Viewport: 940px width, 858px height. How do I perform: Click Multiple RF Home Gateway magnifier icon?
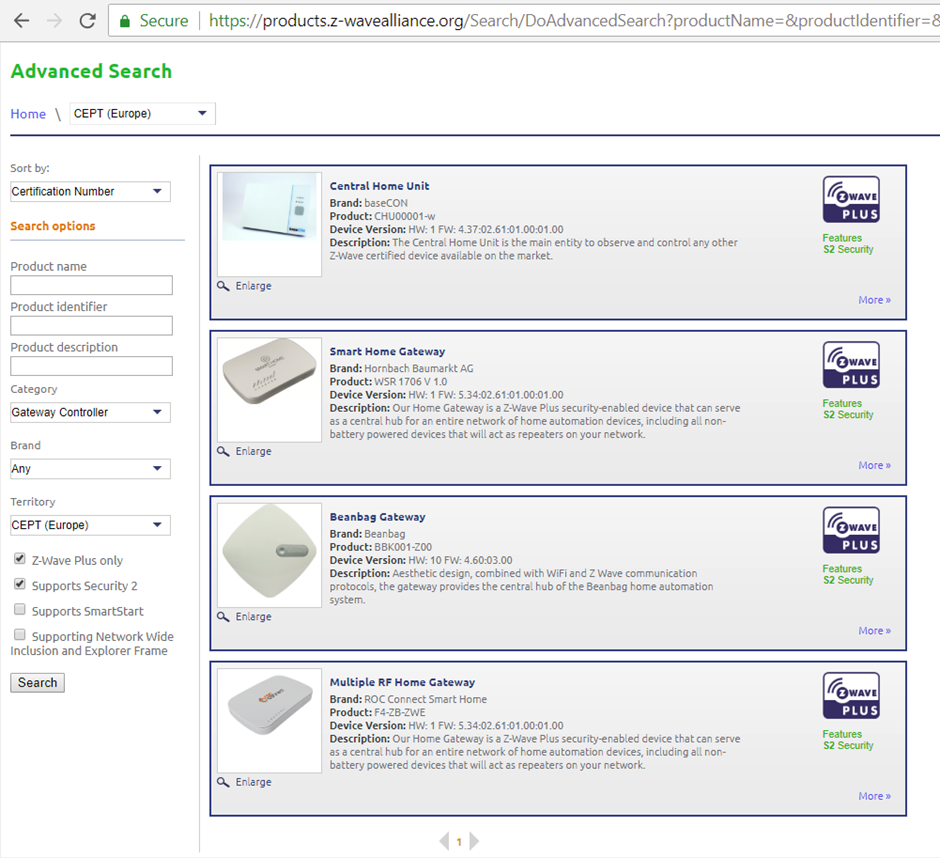[x=223, y=782]
